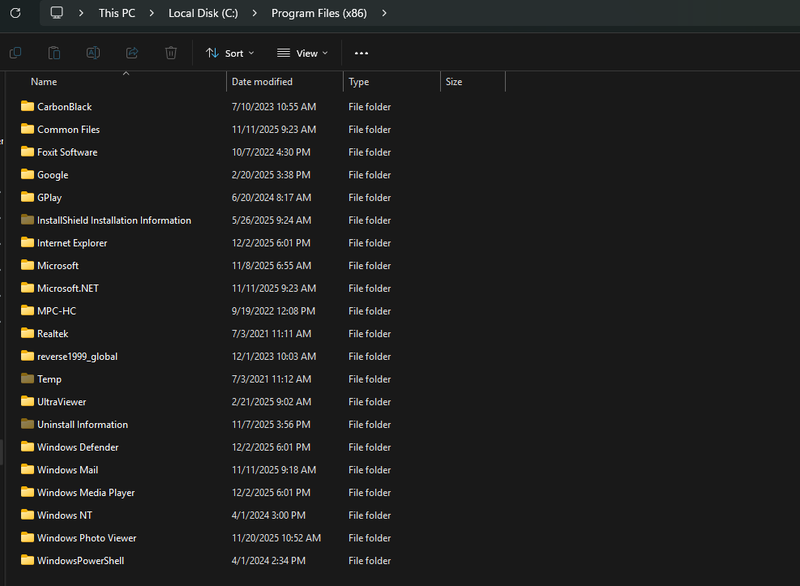The image size is (800, 586).
Task: Click the date 12/1/2023 10:03 AM
Action: (x=274, y=356)
